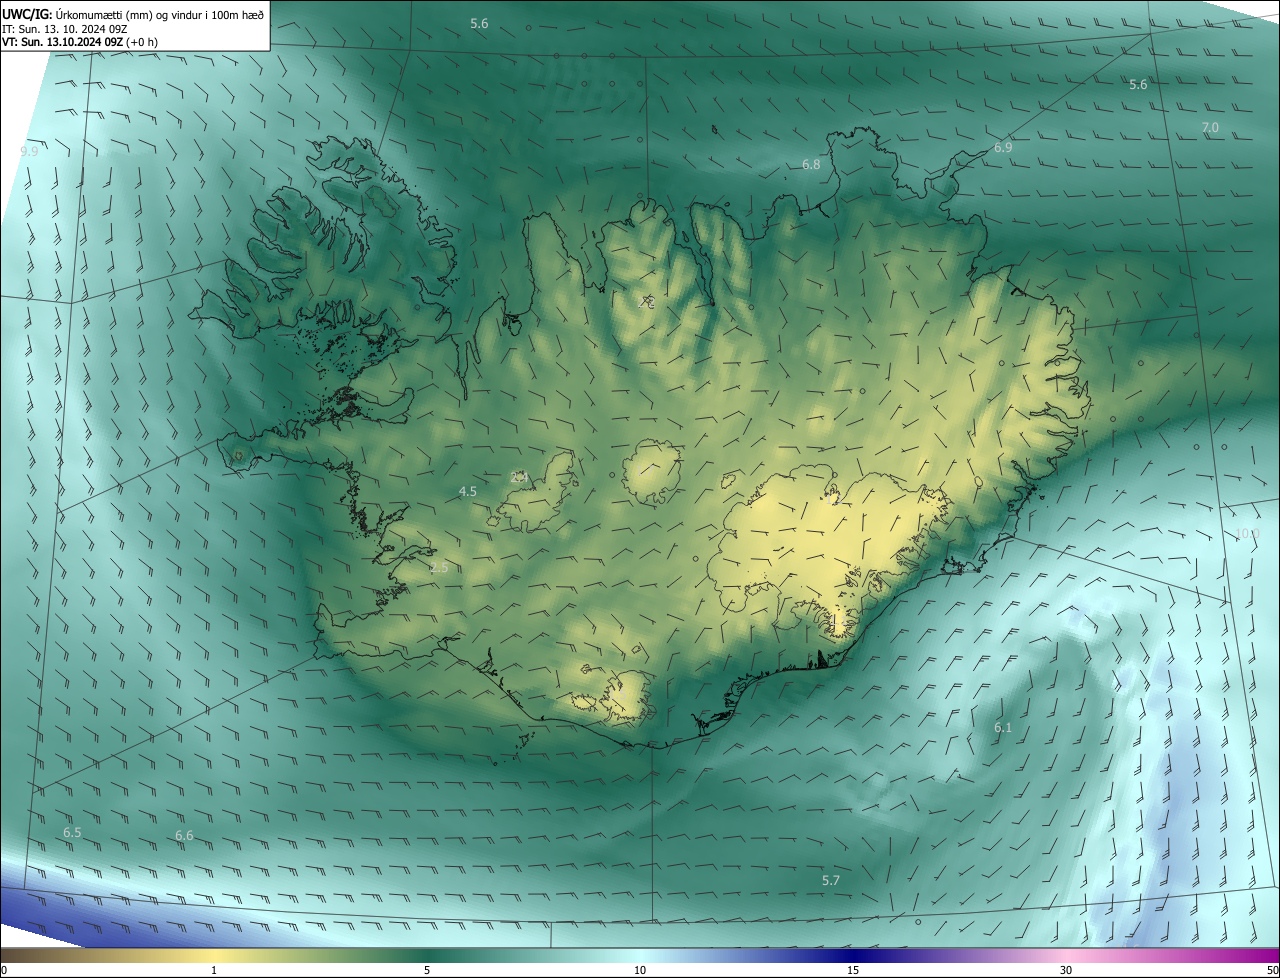Click the 6.6 value label on the map
The height and width of the screenshot is (978, 1280).
point(184,835)
